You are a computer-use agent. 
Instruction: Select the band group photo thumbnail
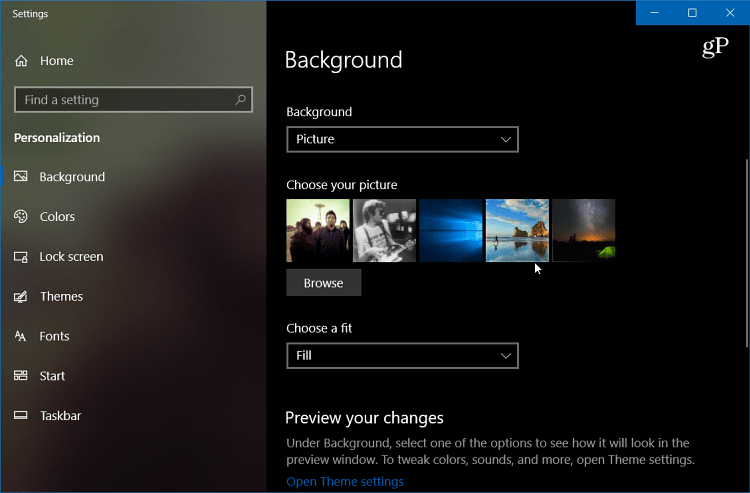point(318,230)
